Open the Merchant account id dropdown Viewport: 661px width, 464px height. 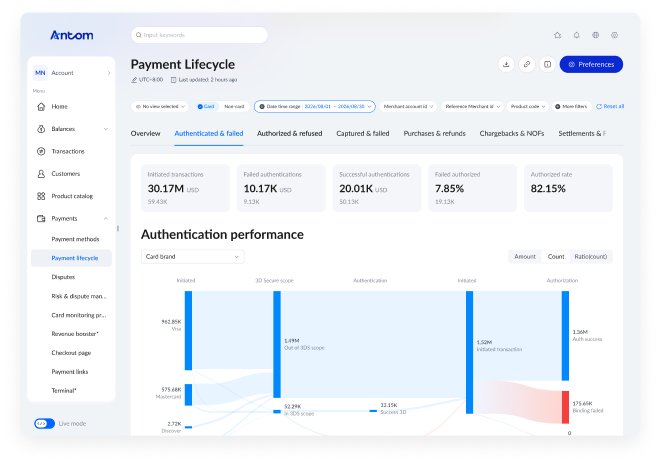pos(408,107)
